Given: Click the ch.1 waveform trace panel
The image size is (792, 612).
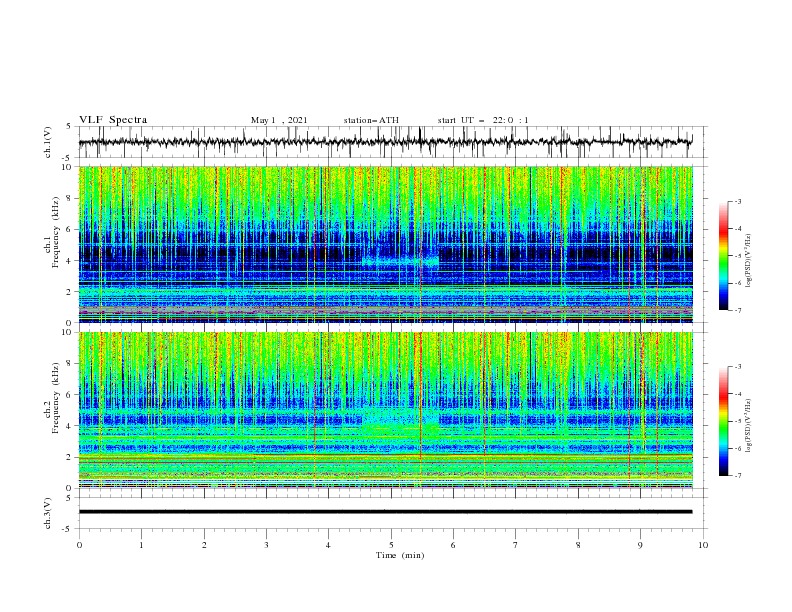Looking at the screenshot, I should pyautogui.click(x=393, y=142).
